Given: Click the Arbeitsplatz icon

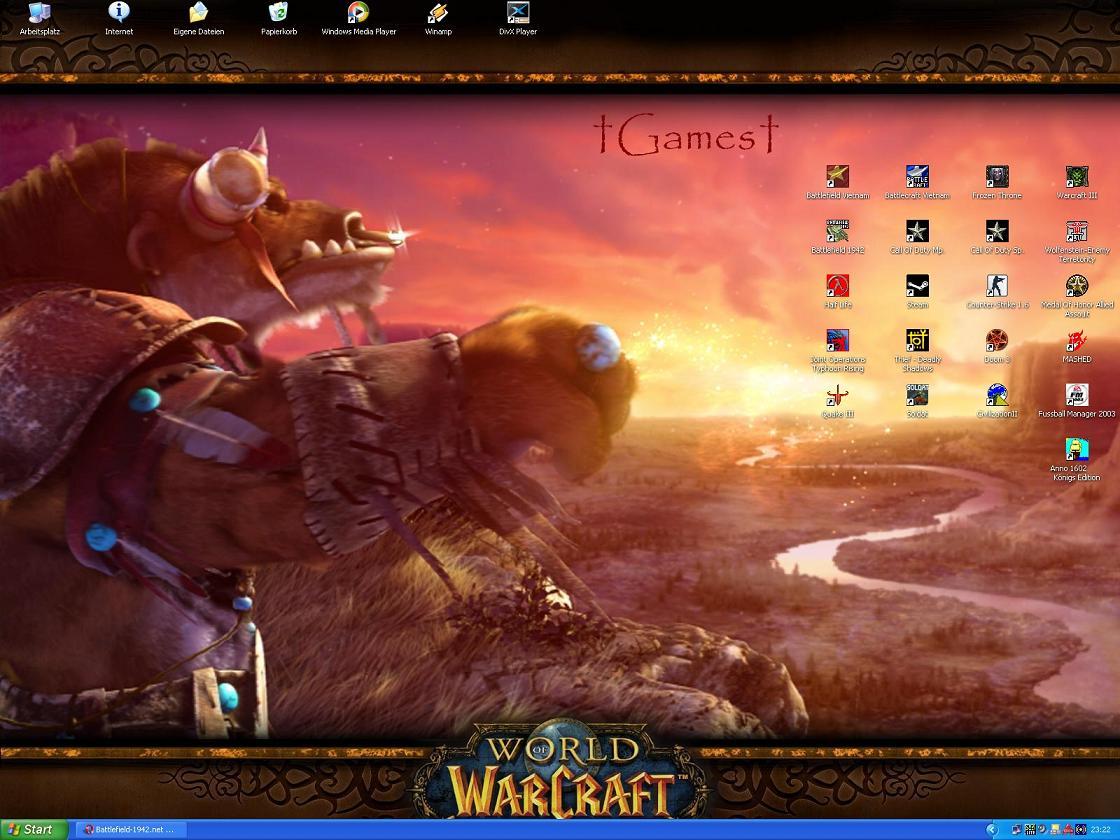Looking at the screenshot, I should (39, 14).
